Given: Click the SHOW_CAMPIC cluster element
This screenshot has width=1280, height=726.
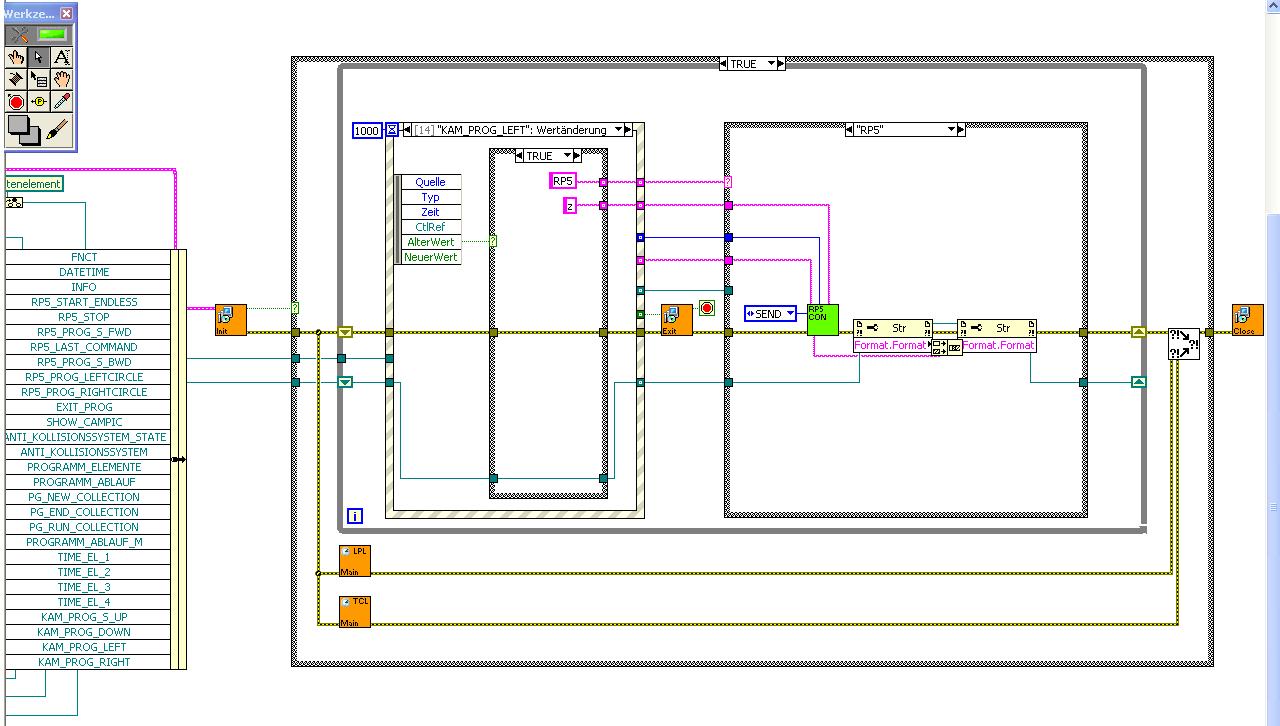Looking at the screenshot, I should click(x=84, y=422).
